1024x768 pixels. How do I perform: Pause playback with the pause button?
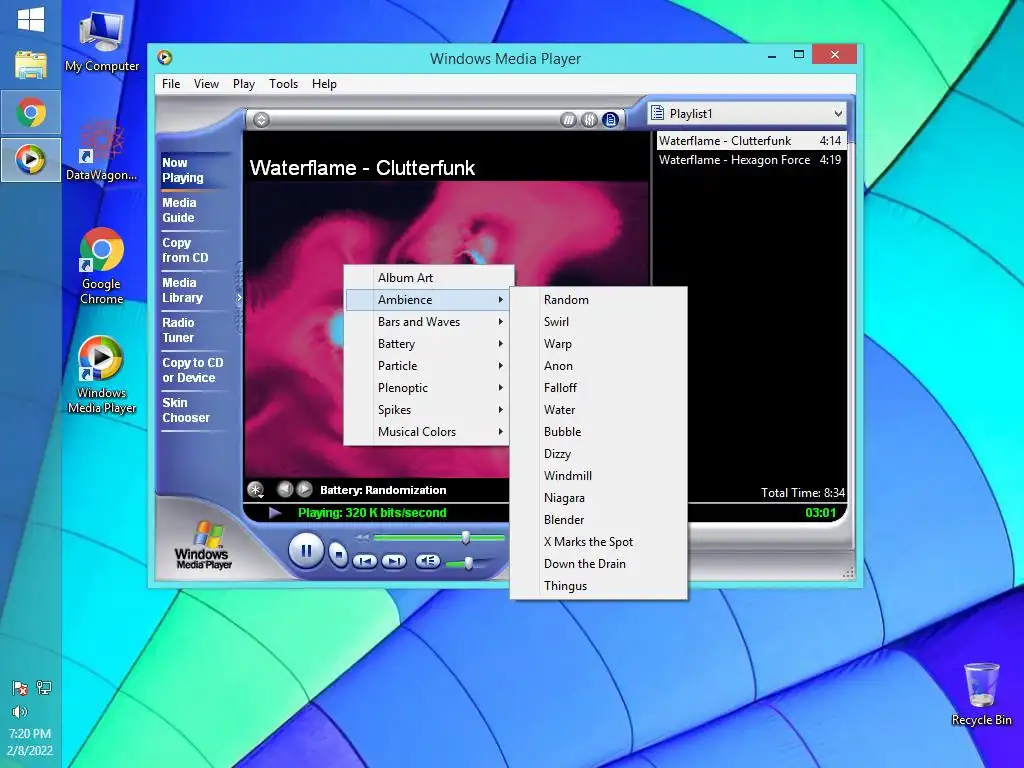tap(306, 551)
